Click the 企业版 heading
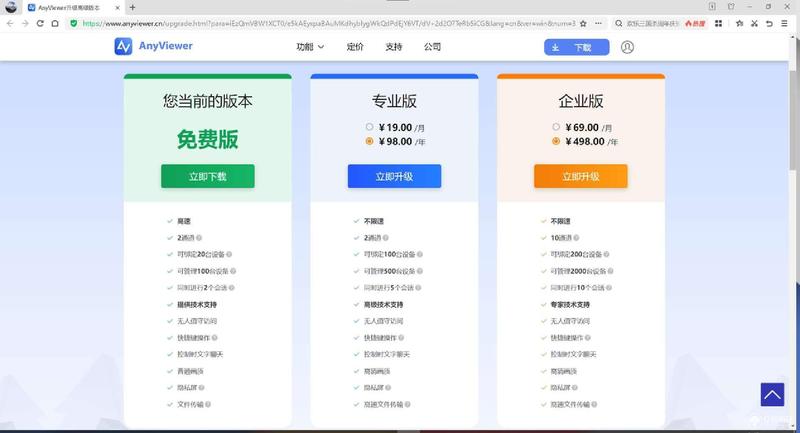800x433 pixels. point(581,101)
